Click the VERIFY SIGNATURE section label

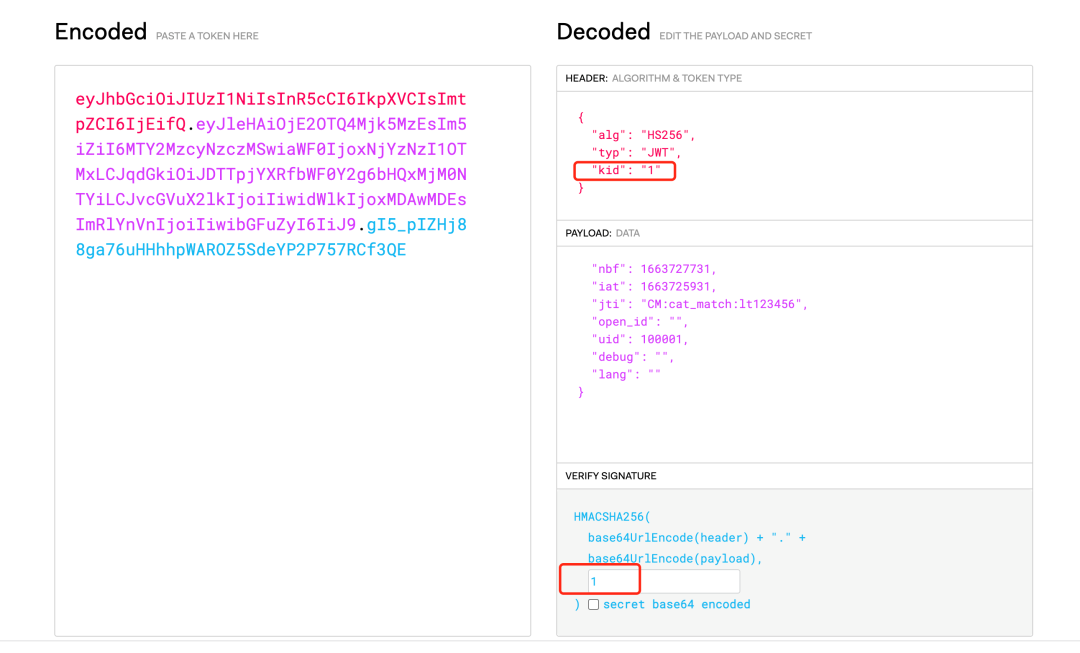611,476
